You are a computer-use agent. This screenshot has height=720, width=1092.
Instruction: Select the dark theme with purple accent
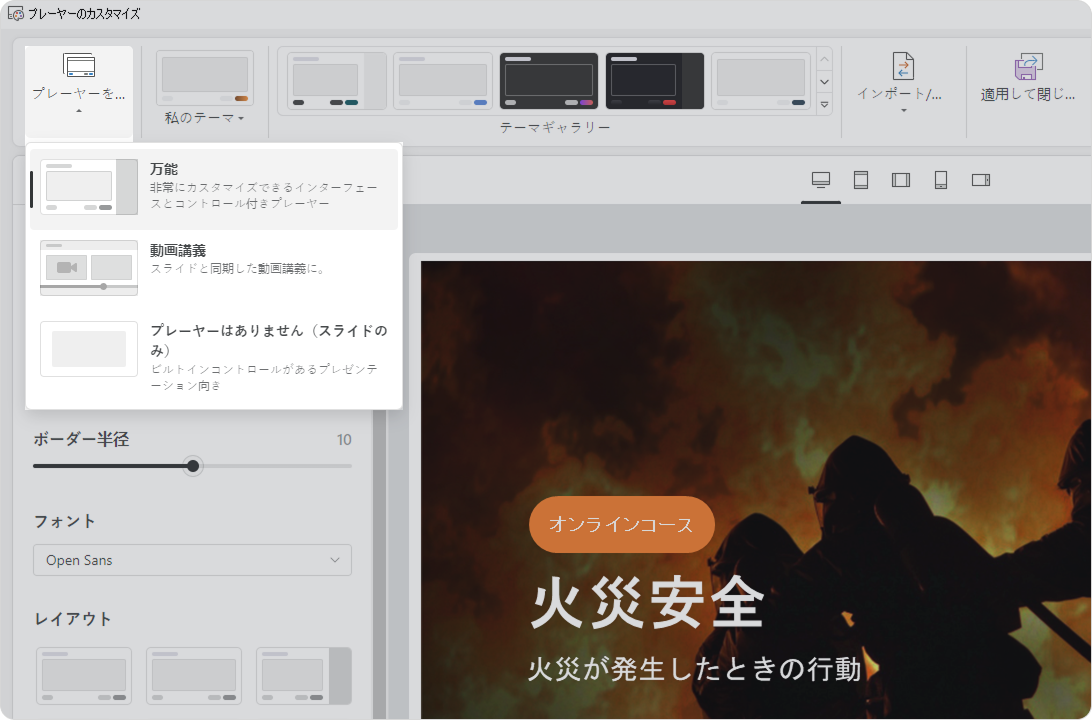(549, 81)
